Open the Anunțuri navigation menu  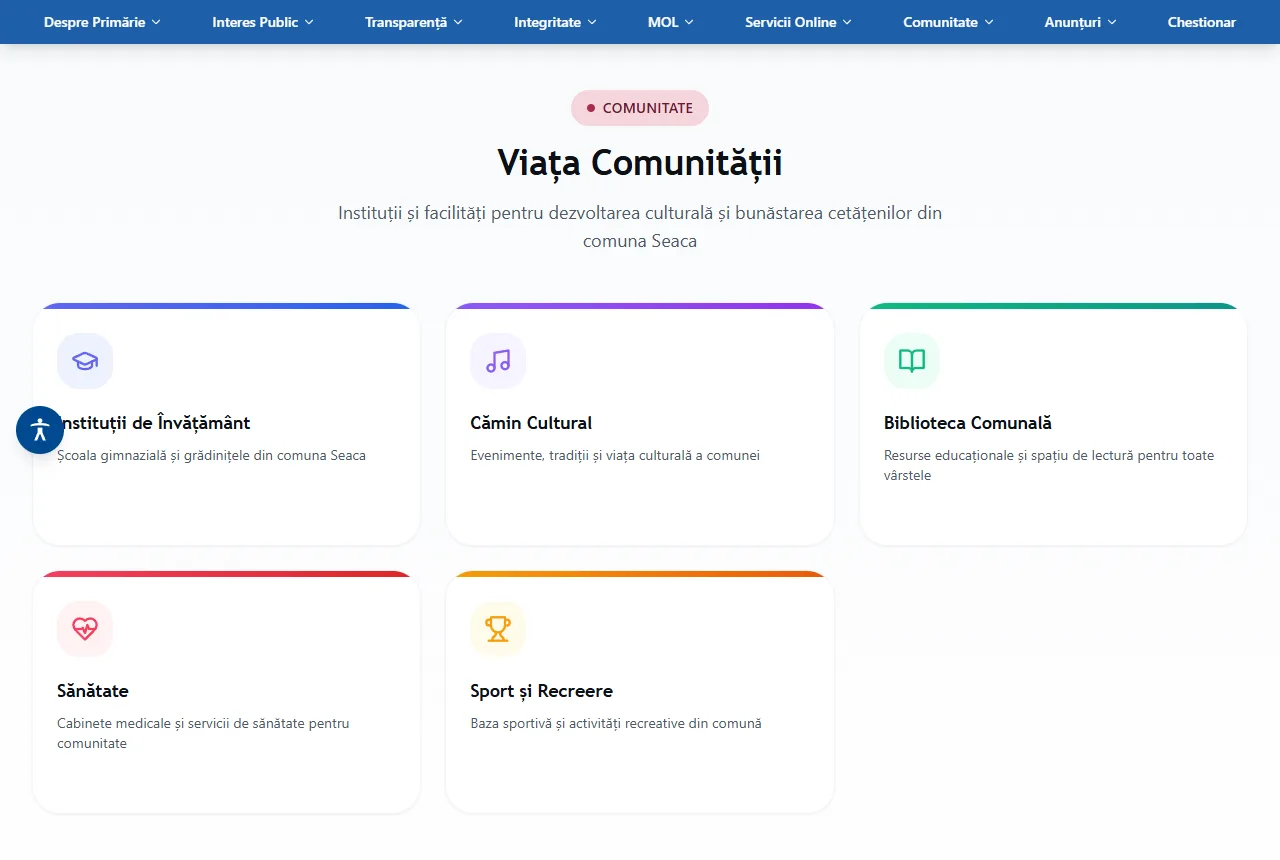tap(1080, 22)
